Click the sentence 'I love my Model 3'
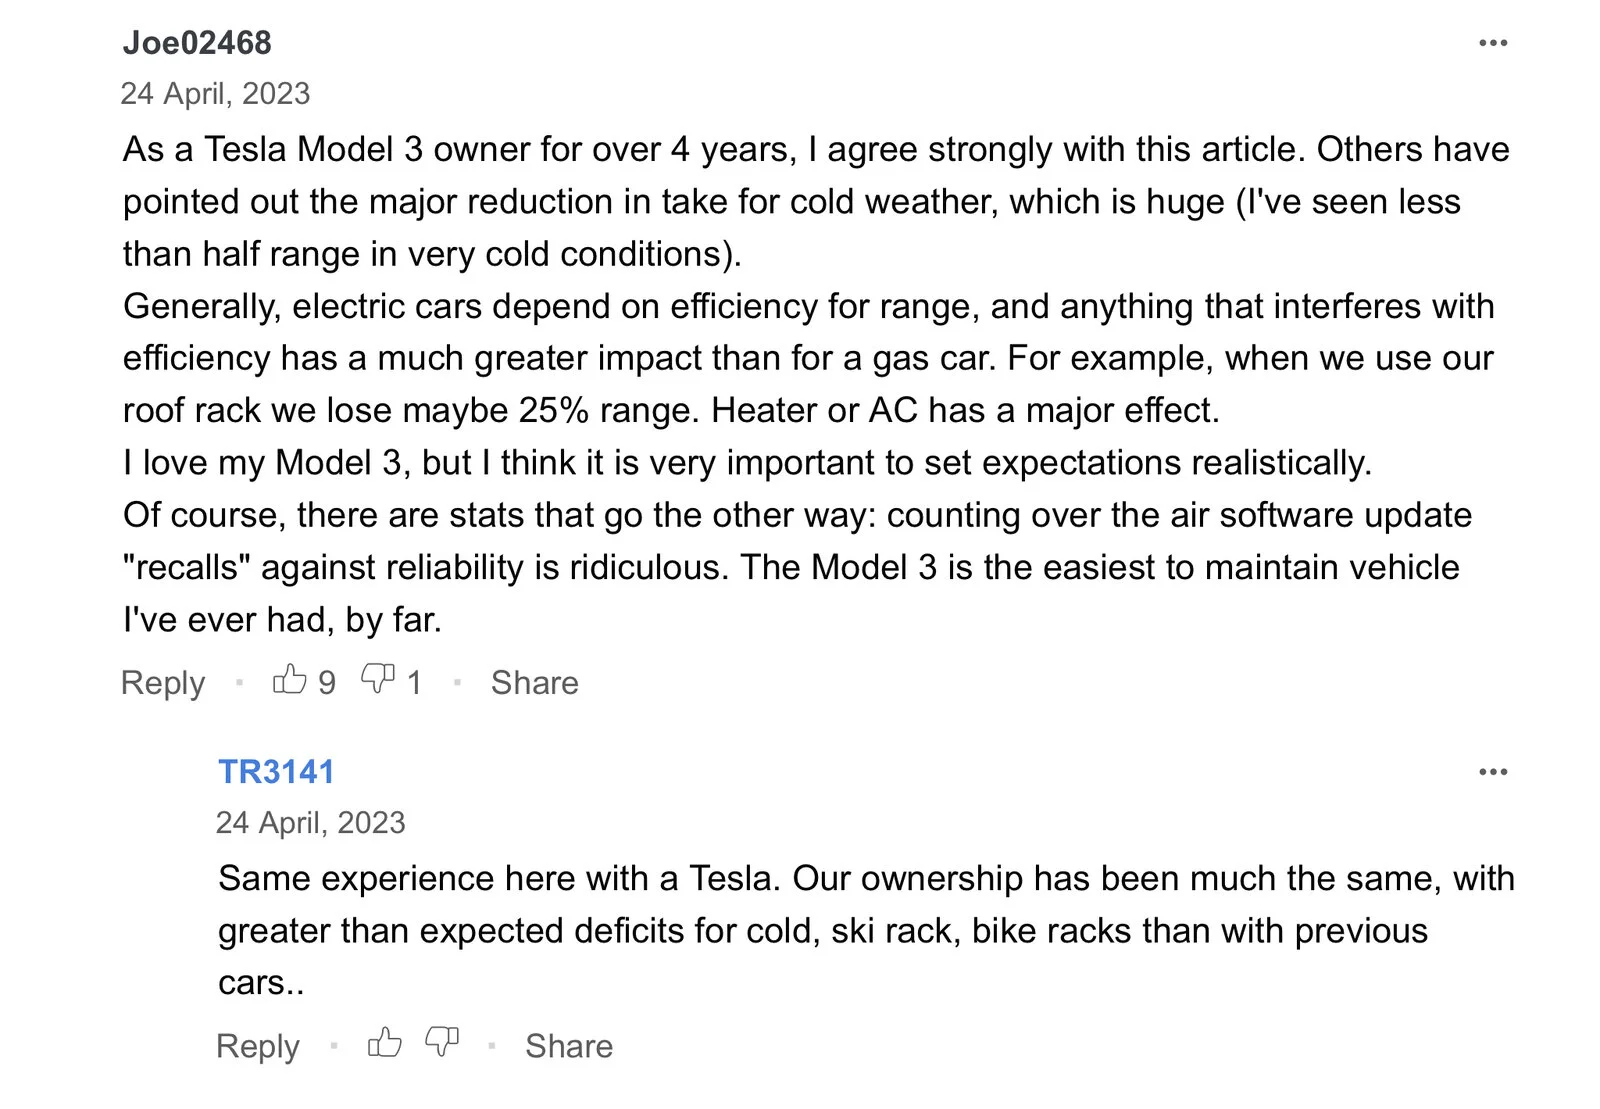Screen dimensions: 1600x1109 [x=747, y=463]
